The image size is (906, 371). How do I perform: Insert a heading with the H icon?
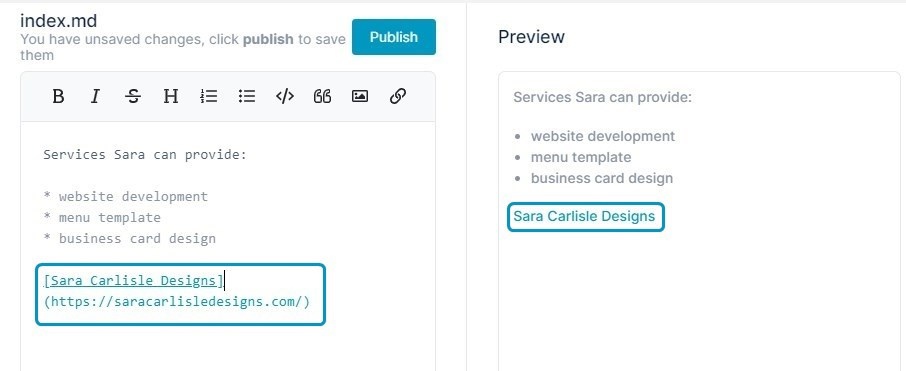coord(170,96)
